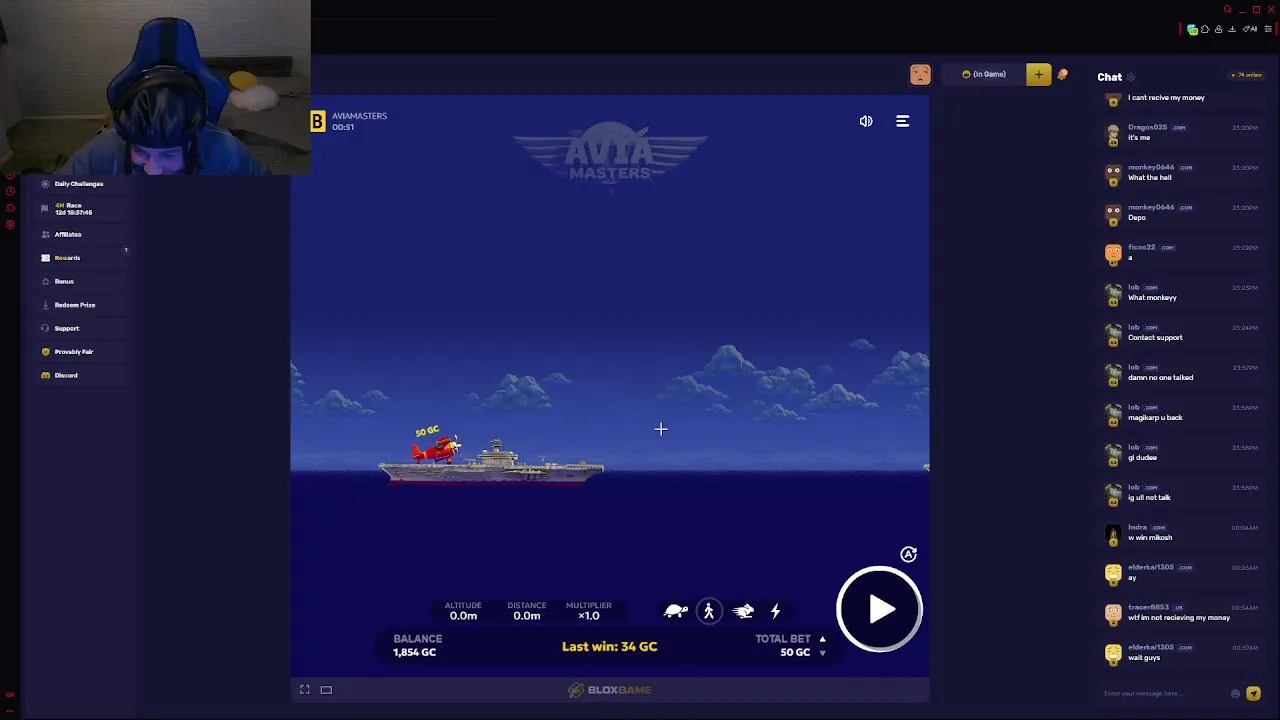
Task: Open the game hamburger menu
Action: [902, 121]
